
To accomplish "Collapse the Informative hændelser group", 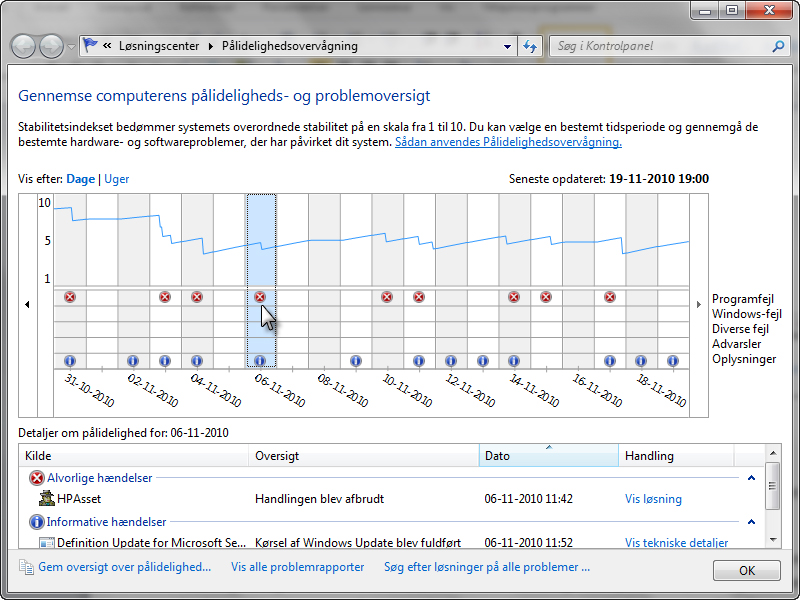I will click(x=751, y=522).
